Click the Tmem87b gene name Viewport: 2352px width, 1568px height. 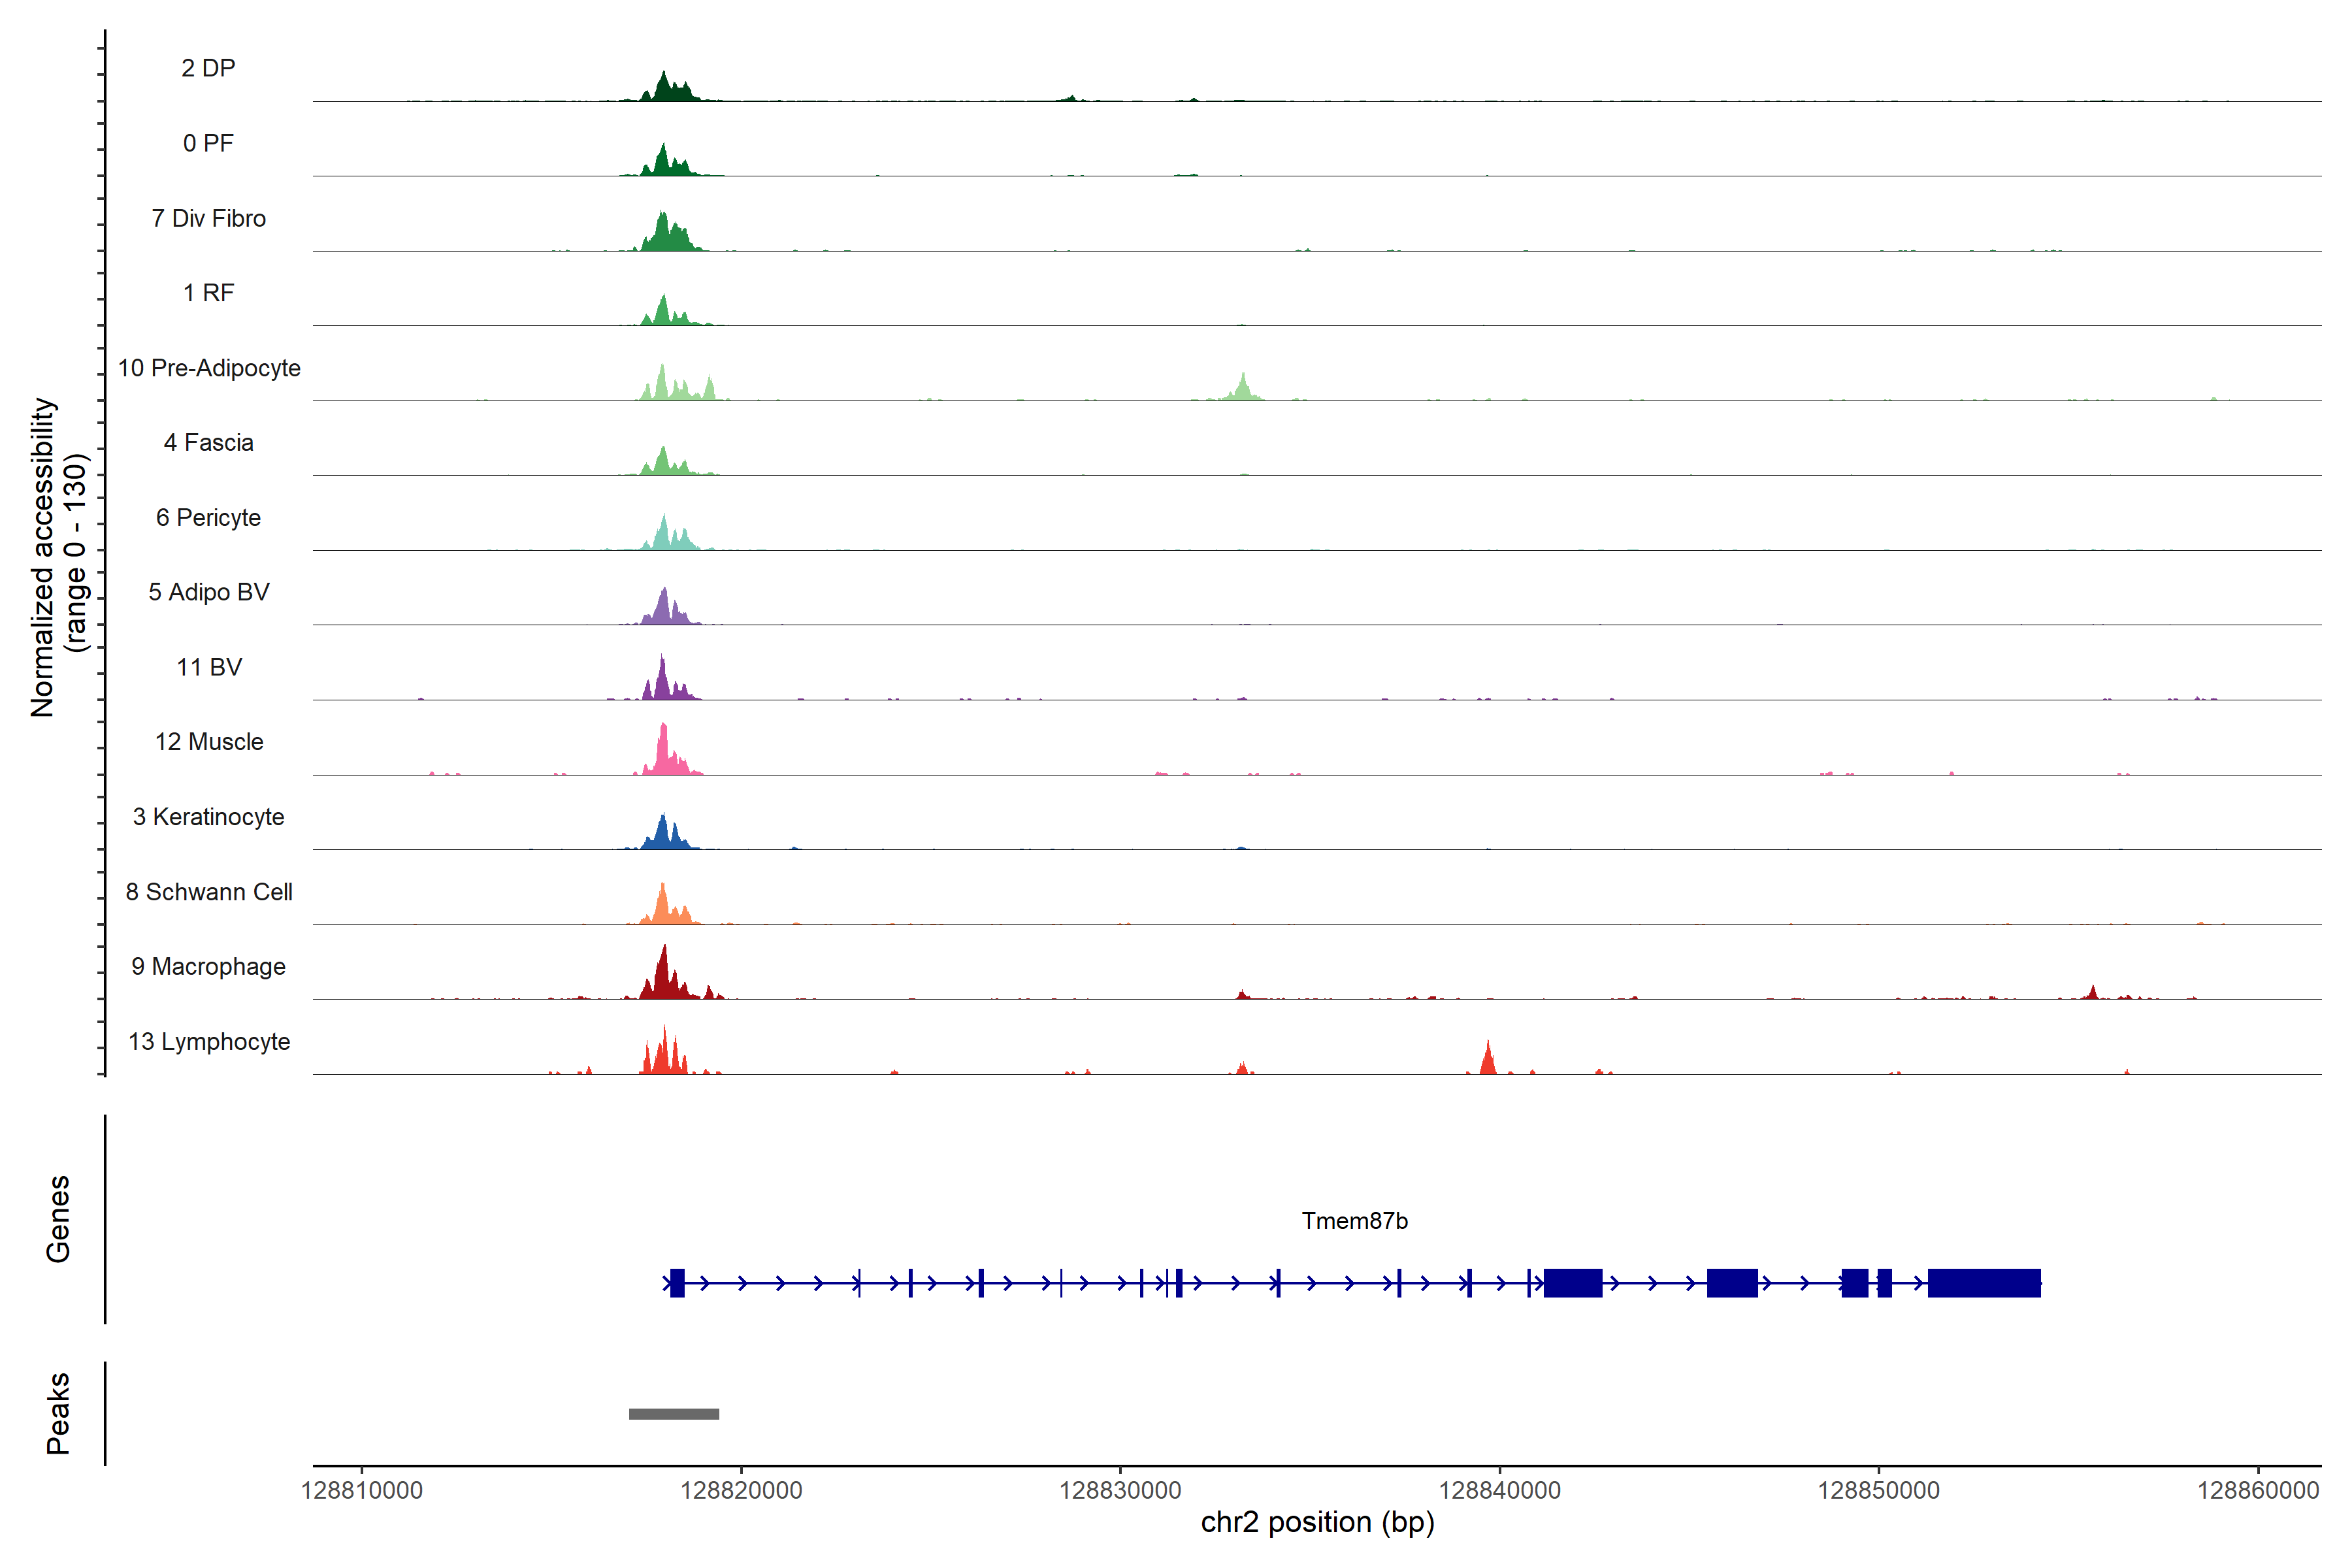pyautogui.click(x=1354, y=1221)
